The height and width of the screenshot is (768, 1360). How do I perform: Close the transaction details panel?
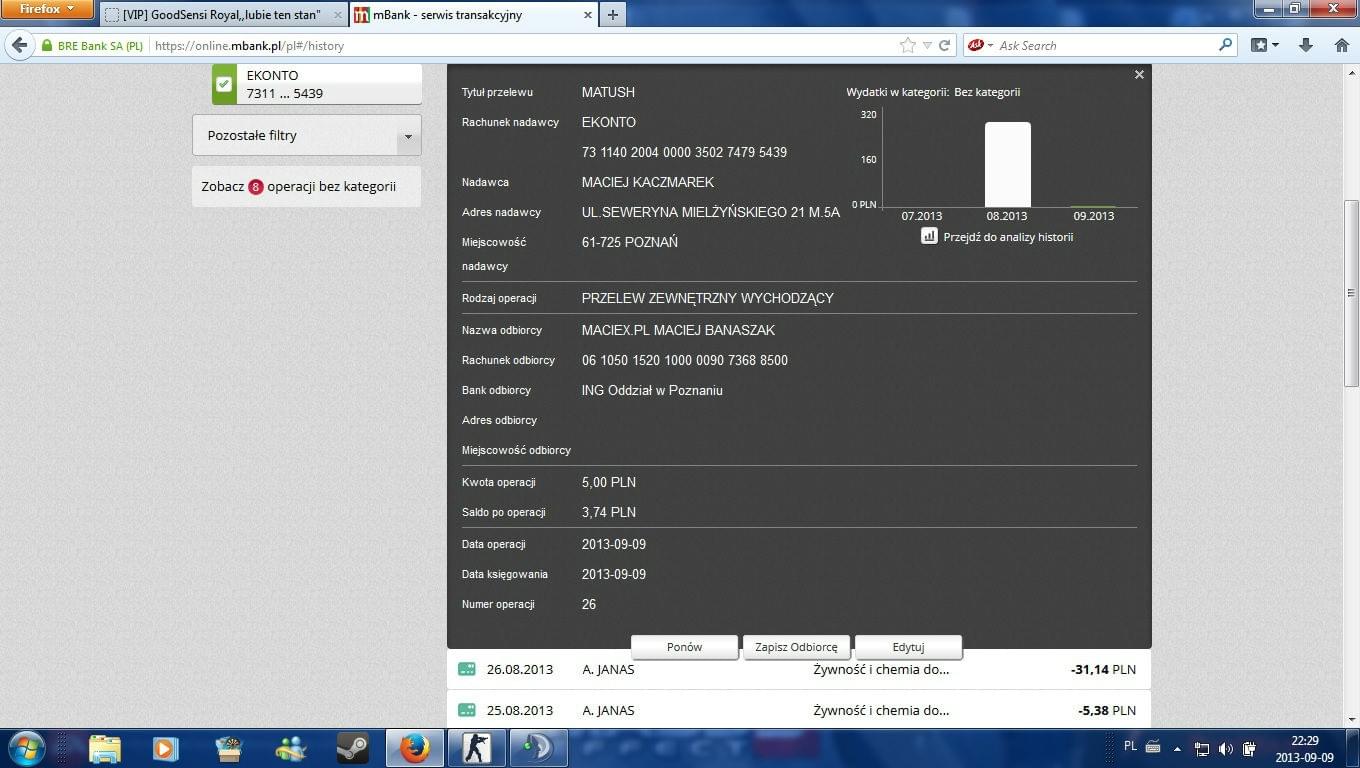1139,75
